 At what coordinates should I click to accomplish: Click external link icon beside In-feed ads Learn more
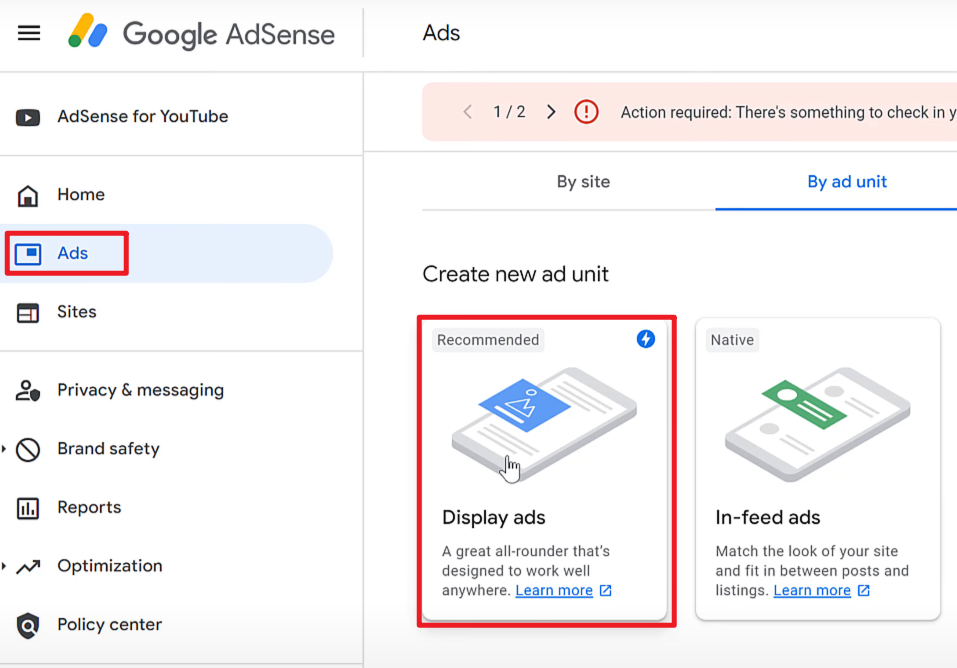[x=864, y=590]
